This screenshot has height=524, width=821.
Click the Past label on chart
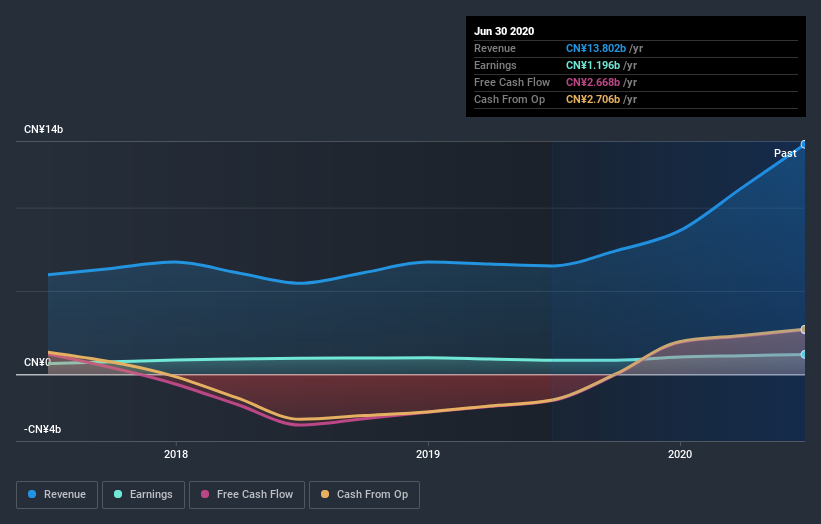coord(785,153)
